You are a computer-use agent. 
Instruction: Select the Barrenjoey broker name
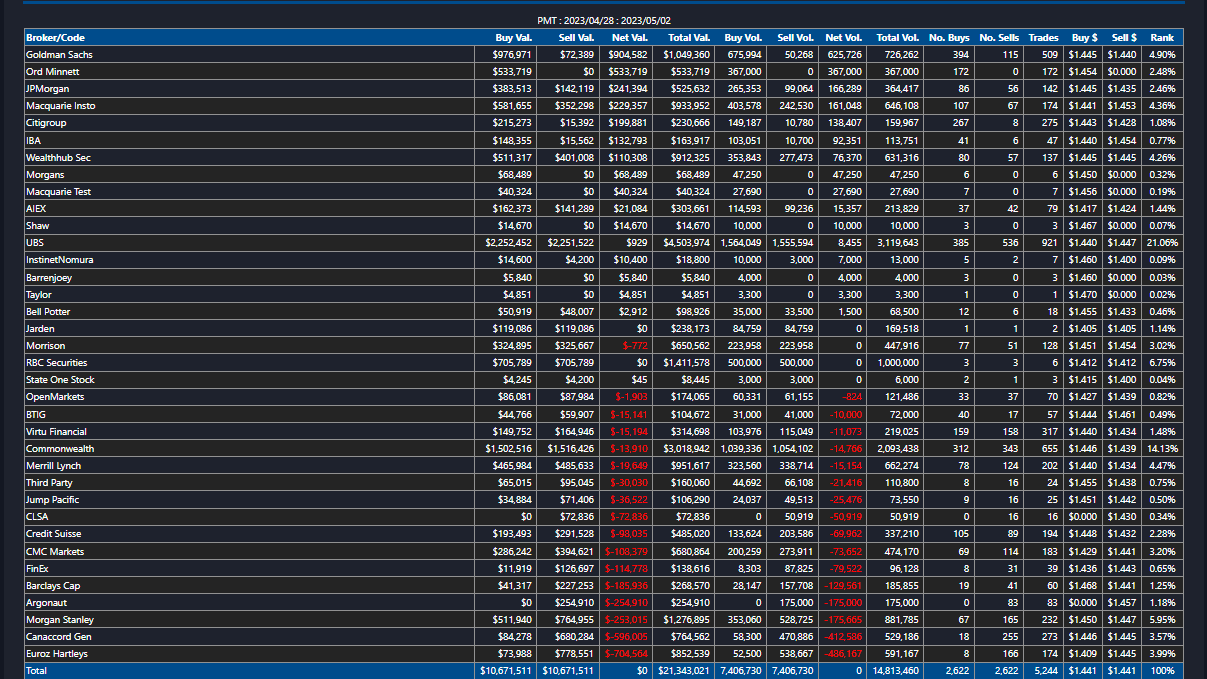pos(49,277)
